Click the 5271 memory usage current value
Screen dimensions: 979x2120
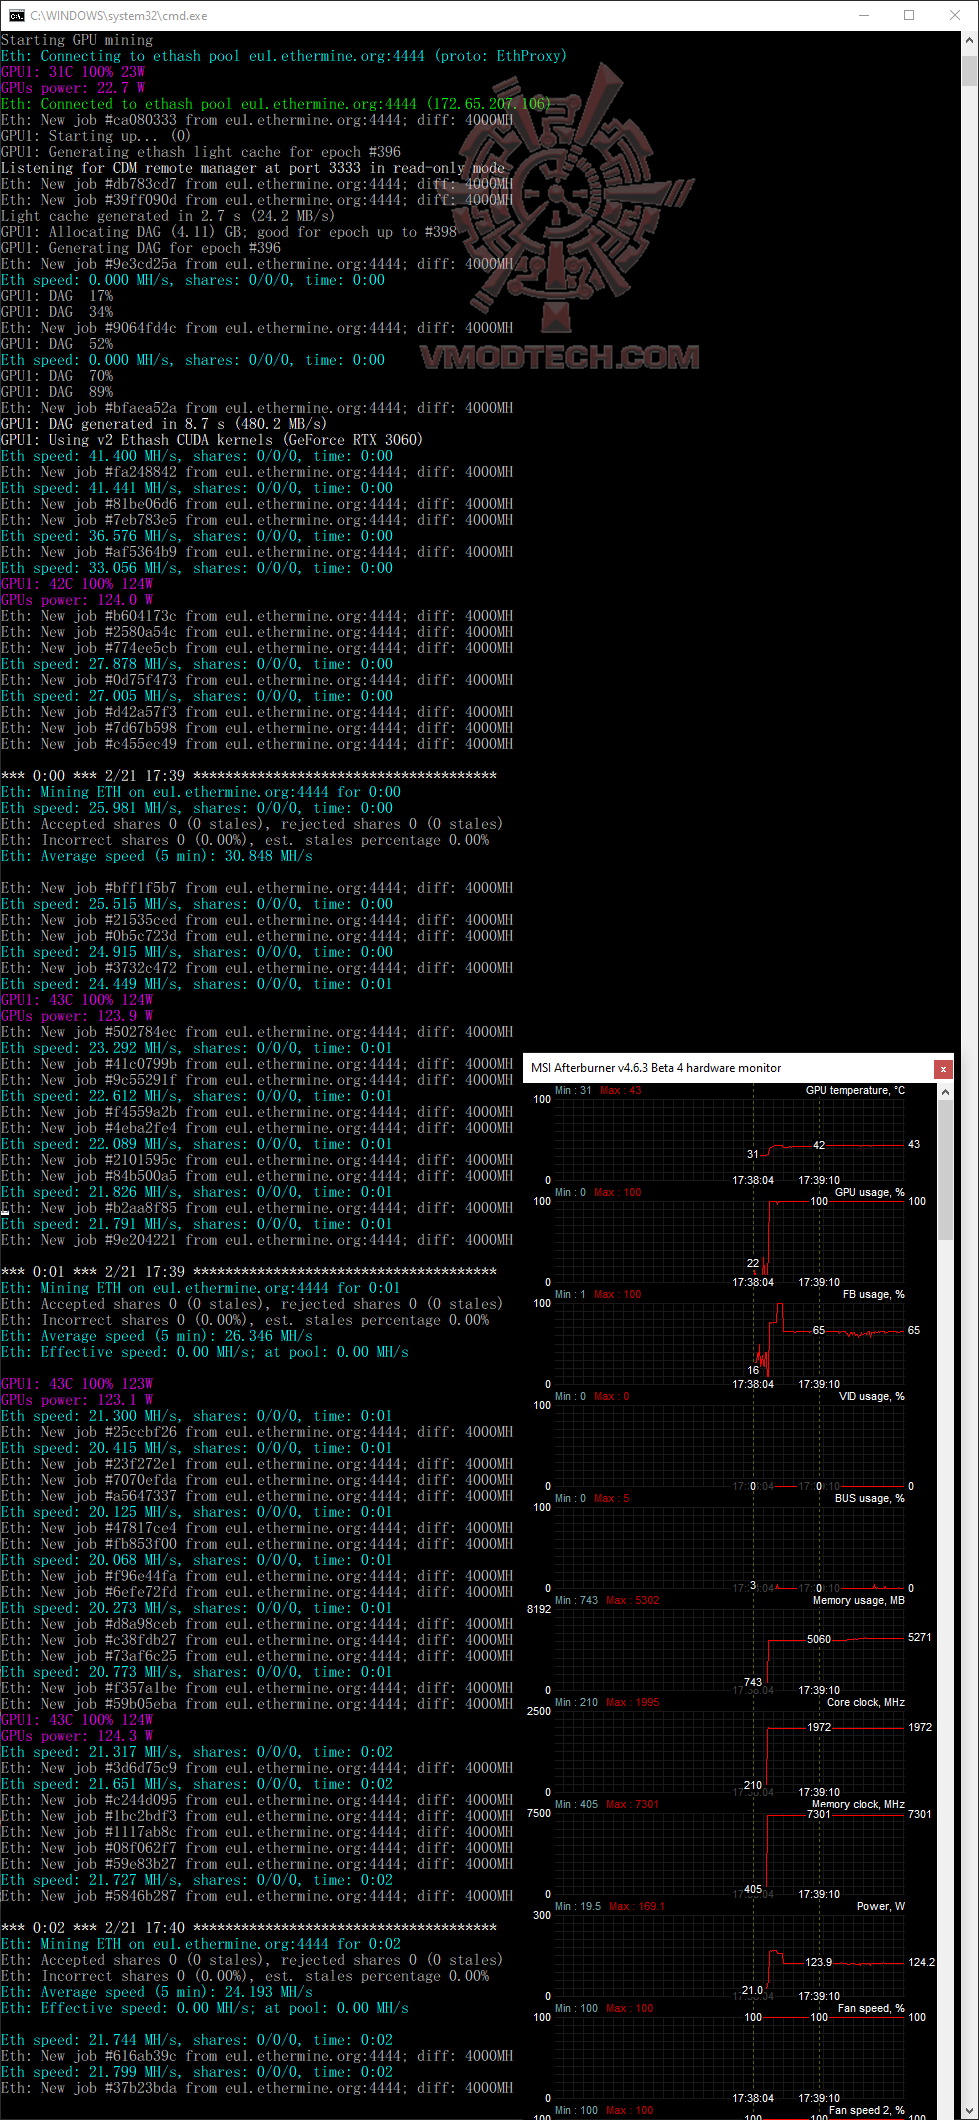(x=920, y=1637)
